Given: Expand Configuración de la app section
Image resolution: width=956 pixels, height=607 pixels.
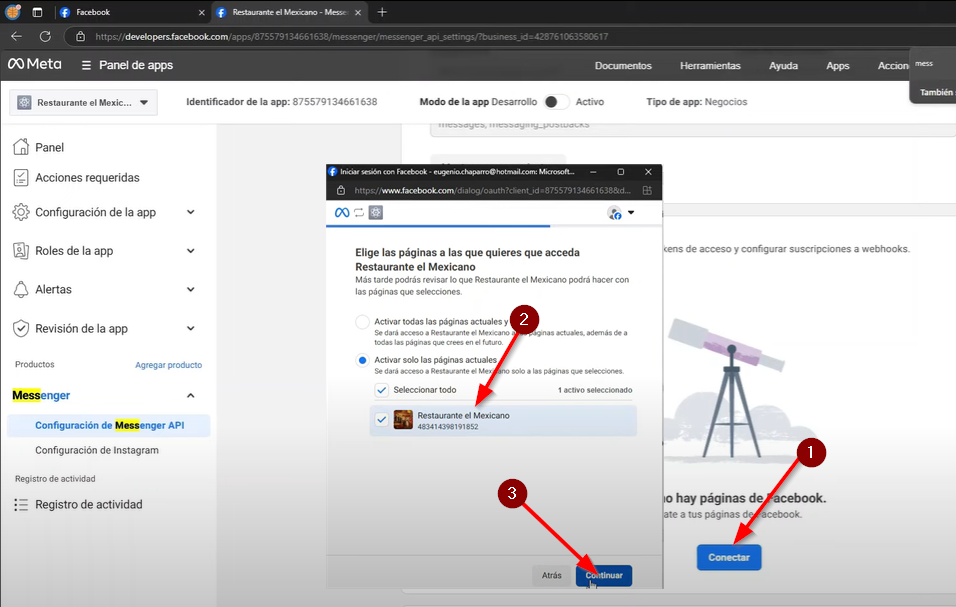Looking at the screenshot, I should pos(191,212).
